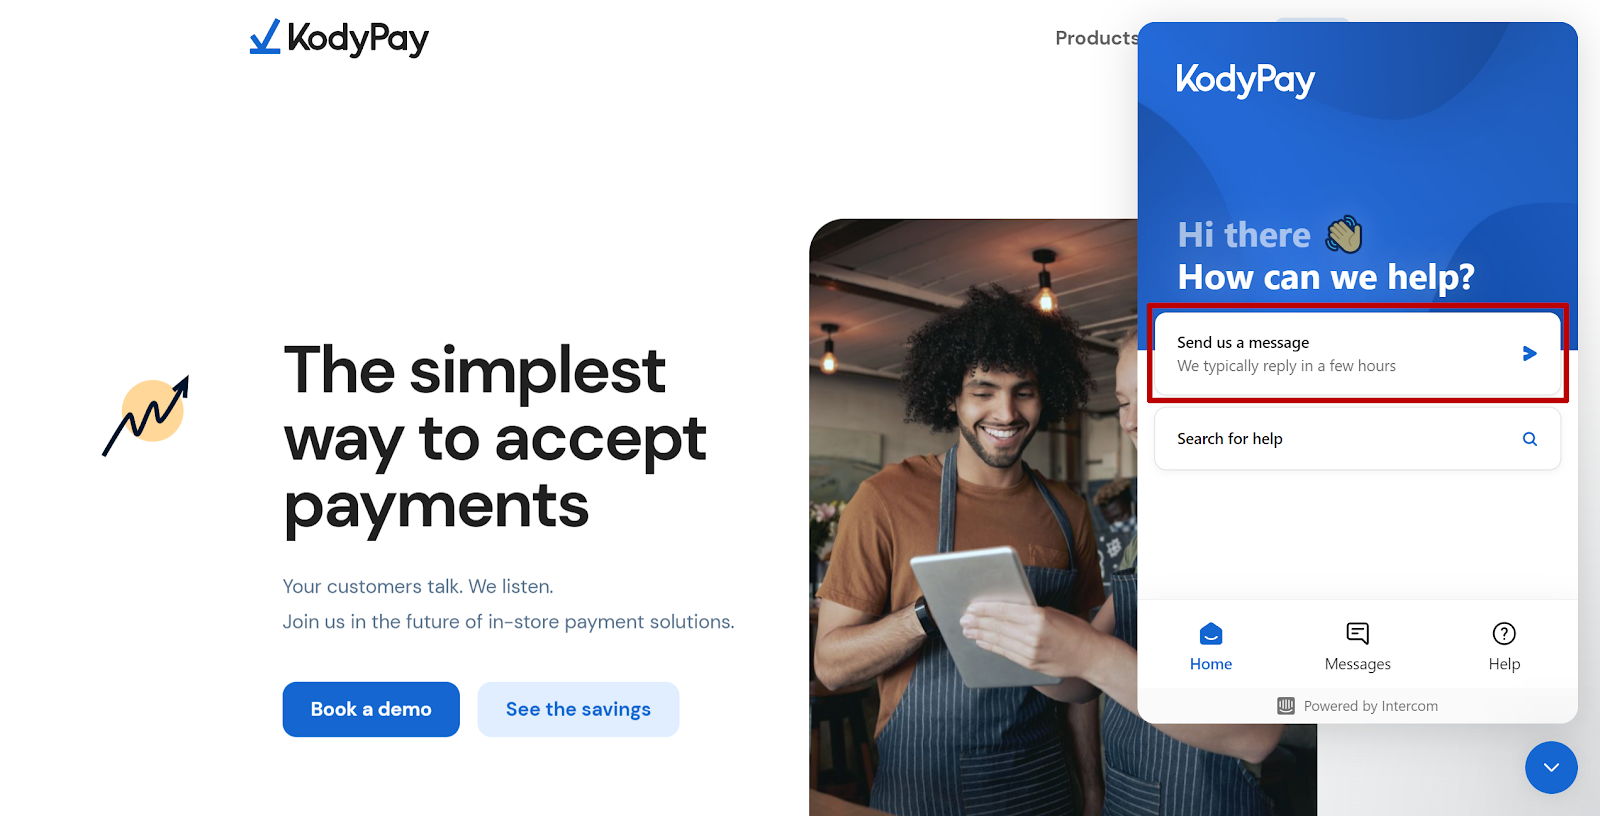Switch to the Messages tab
Viewport: 1600px width, 816px height.
pyautogui.click(x=1357, y=647)
